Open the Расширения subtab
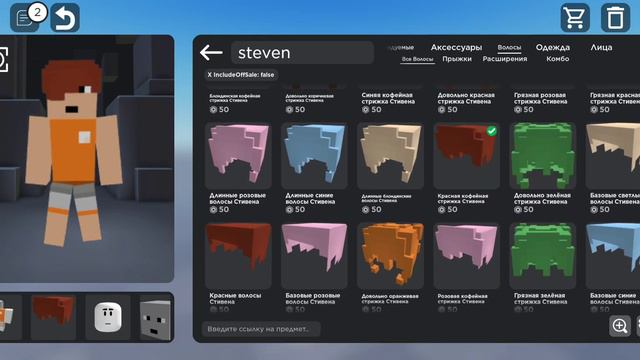The height and width of the screenshot is (360, 640). (x=505, y=59)
